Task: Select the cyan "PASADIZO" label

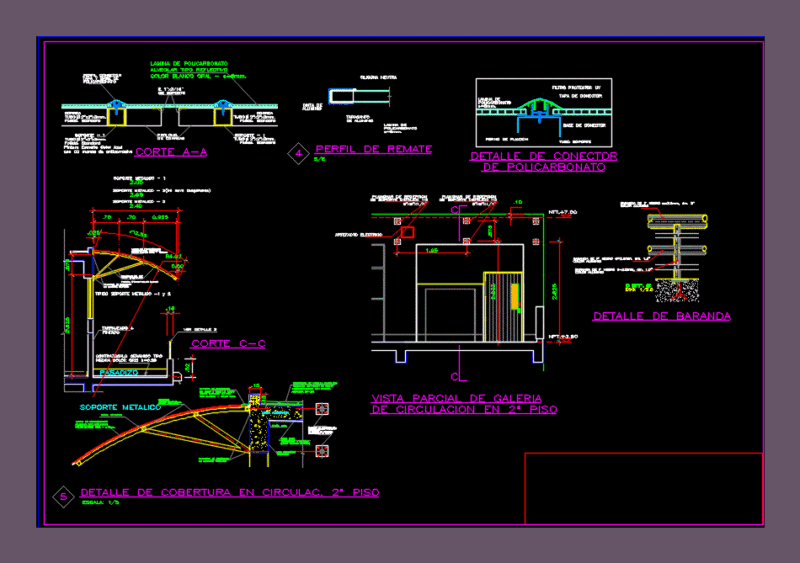Action: point(119,373)
